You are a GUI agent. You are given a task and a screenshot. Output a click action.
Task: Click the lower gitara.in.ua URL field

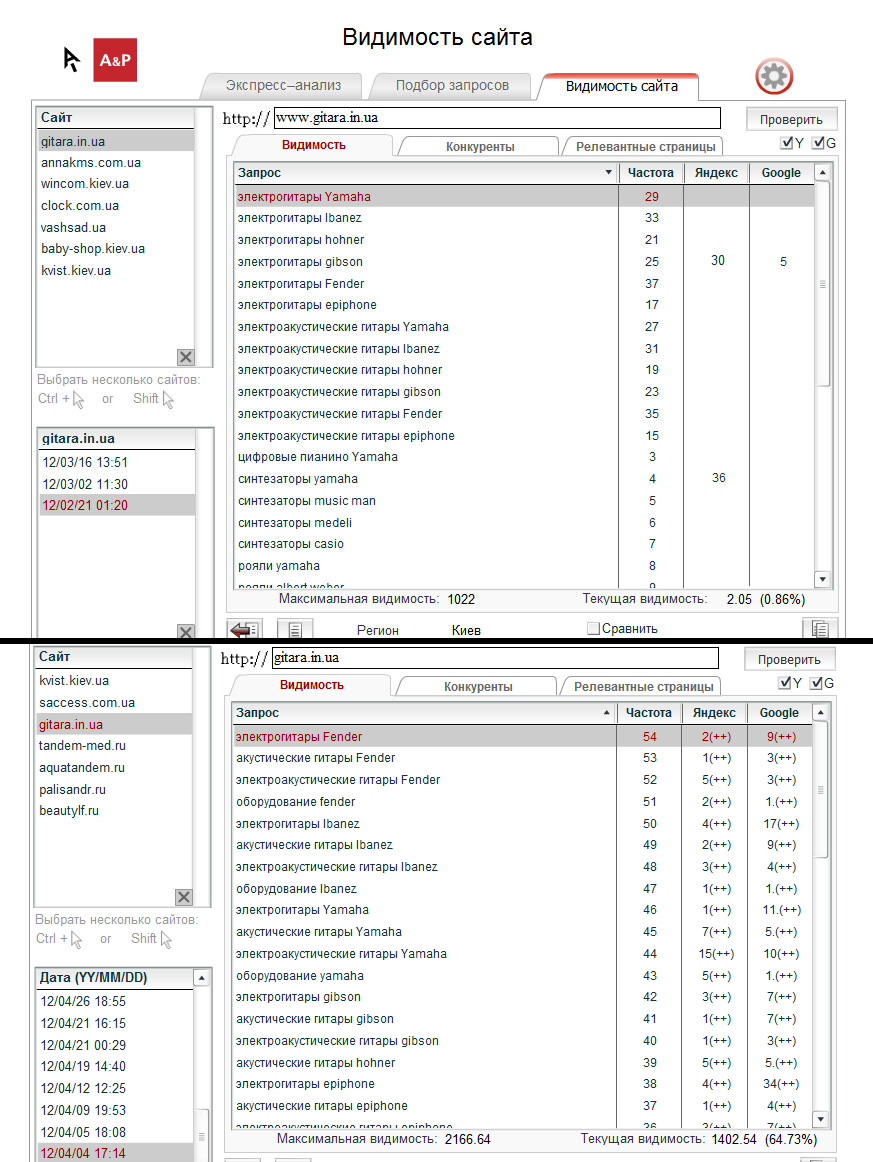pyautogui.click(x=495, y=658)
